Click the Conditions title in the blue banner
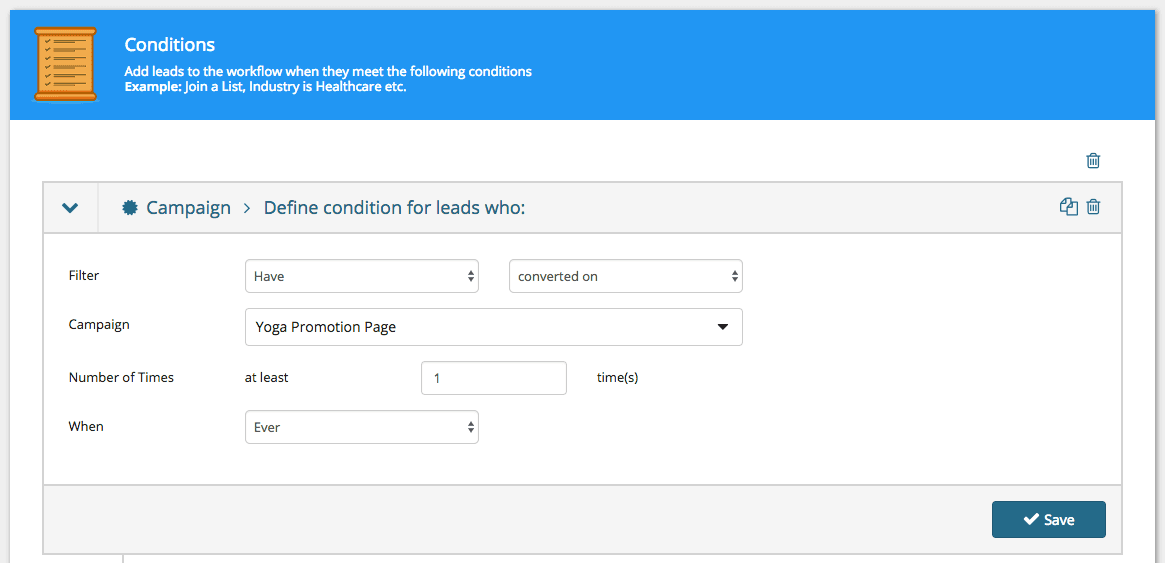This screenshot has height=563, width=1165. pyautogui.click(x=169, y=45)
